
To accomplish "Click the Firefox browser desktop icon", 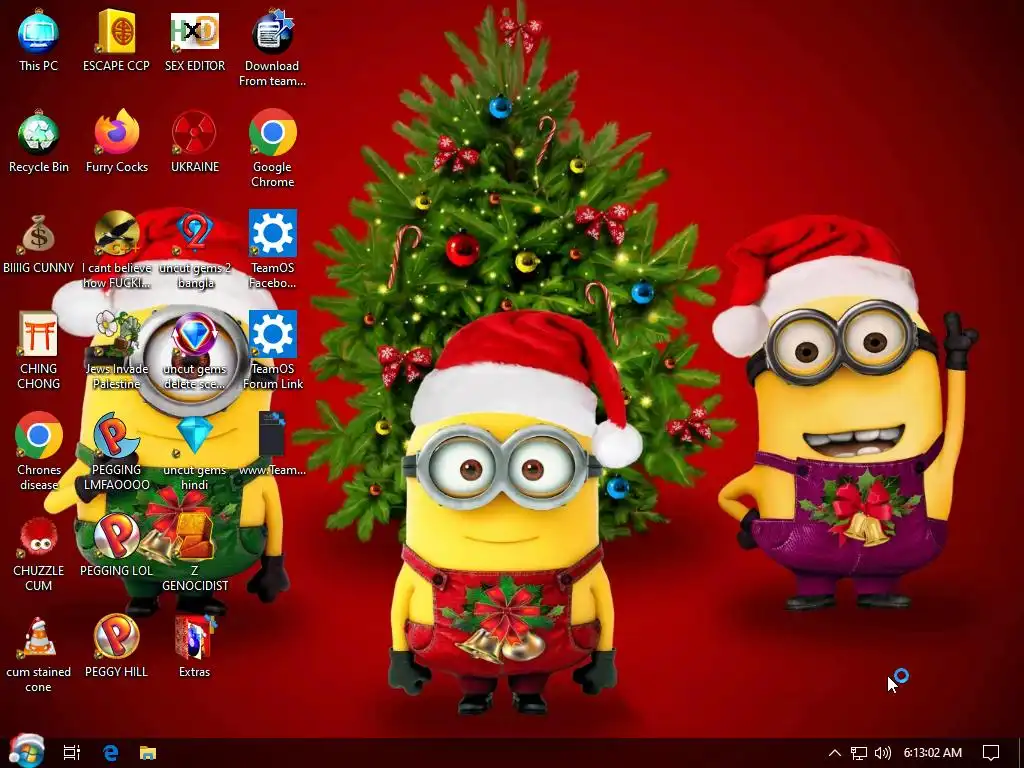I will 116,133.
